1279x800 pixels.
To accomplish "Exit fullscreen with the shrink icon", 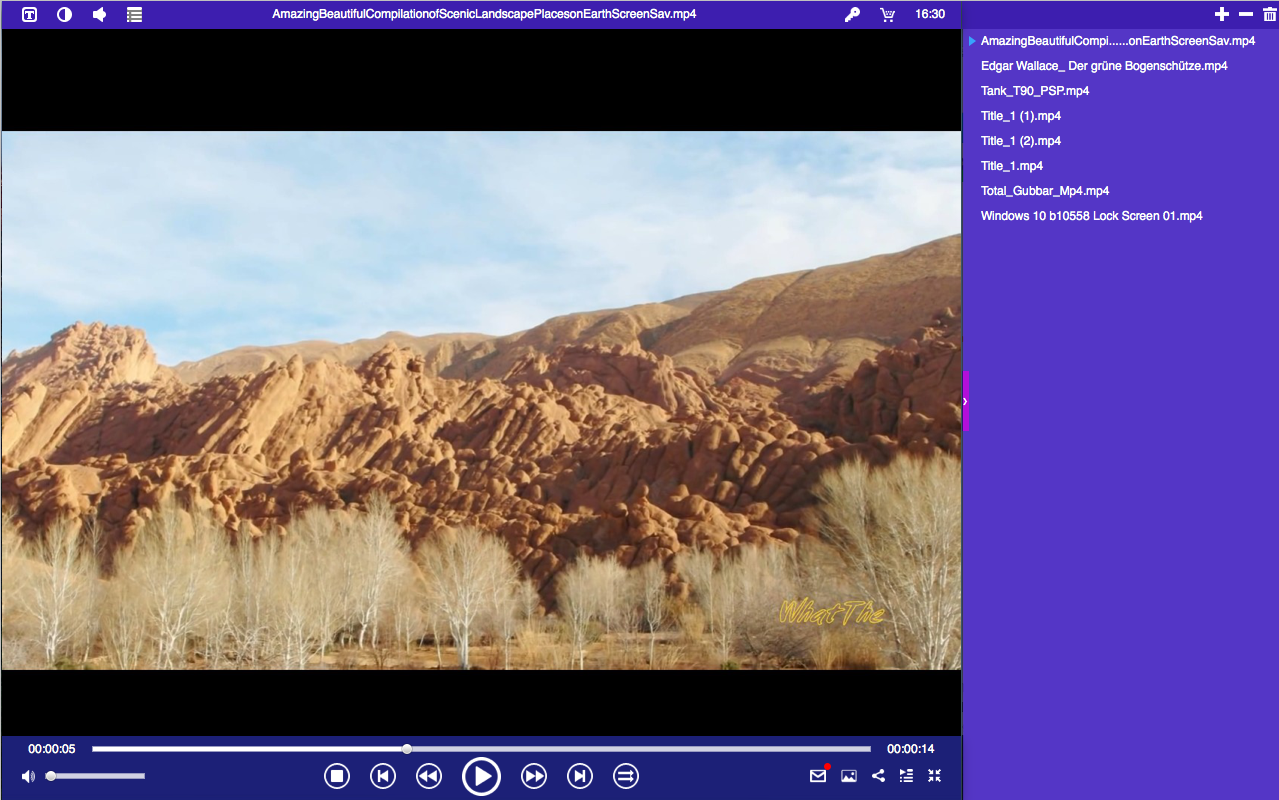I will [935, 775].
